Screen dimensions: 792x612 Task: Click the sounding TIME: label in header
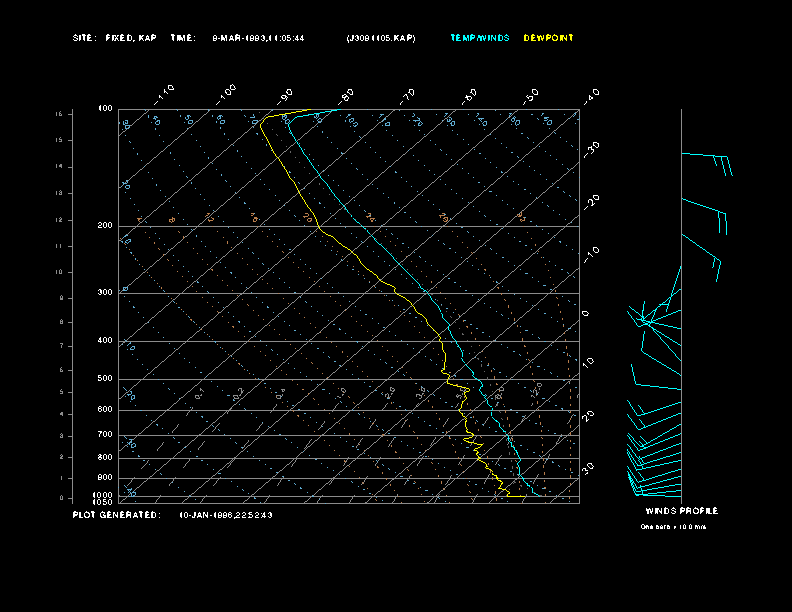point(183,38)
